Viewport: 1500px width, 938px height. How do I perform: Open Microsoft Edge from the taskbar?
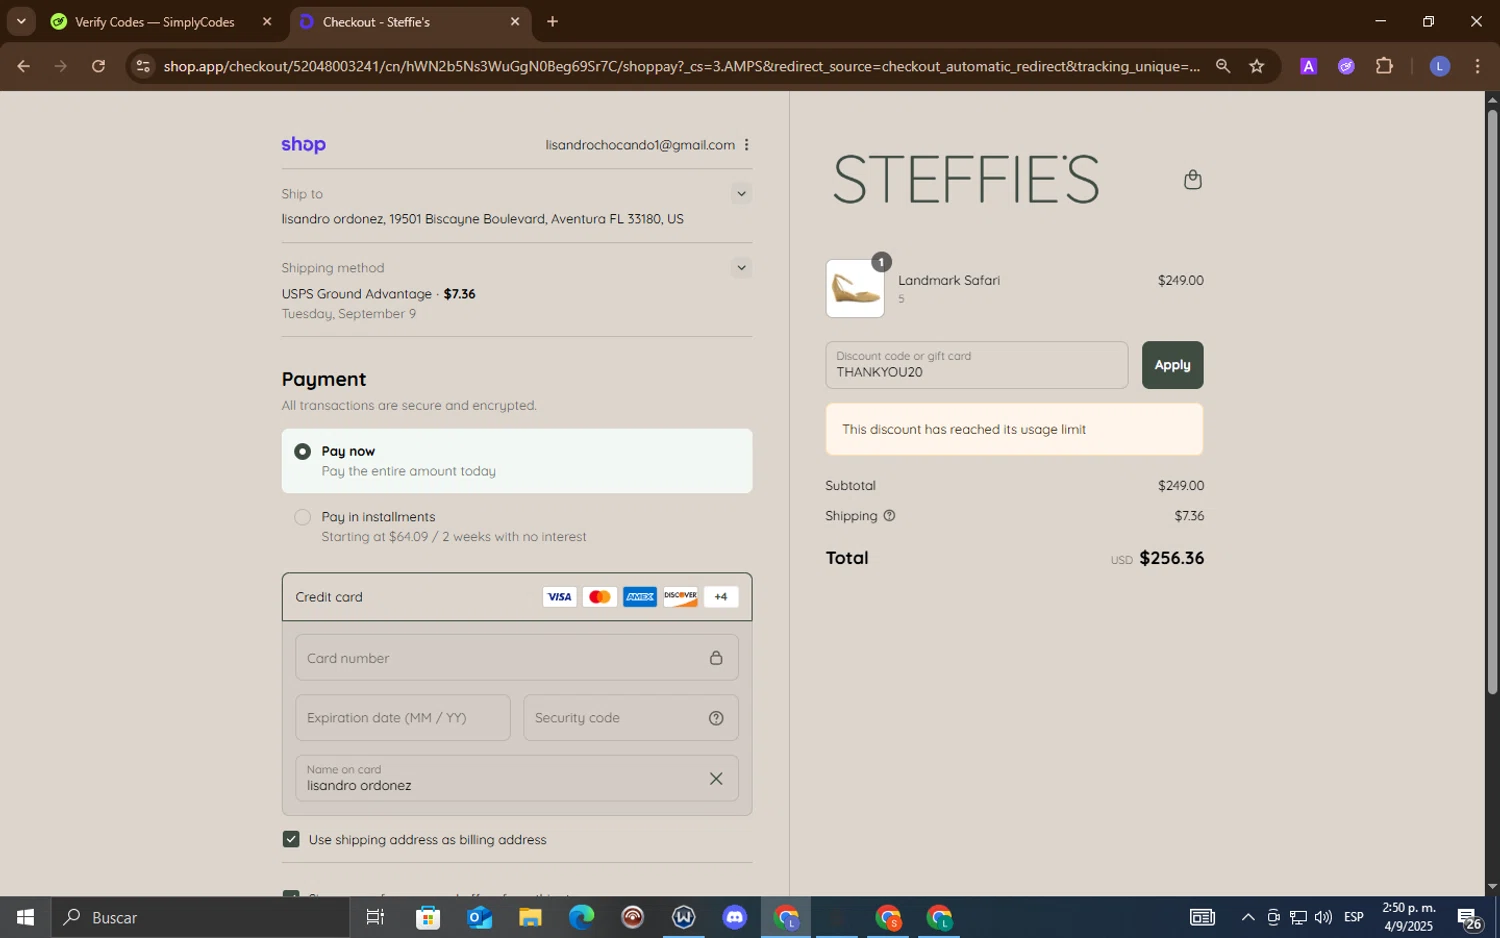click(581, 917)
